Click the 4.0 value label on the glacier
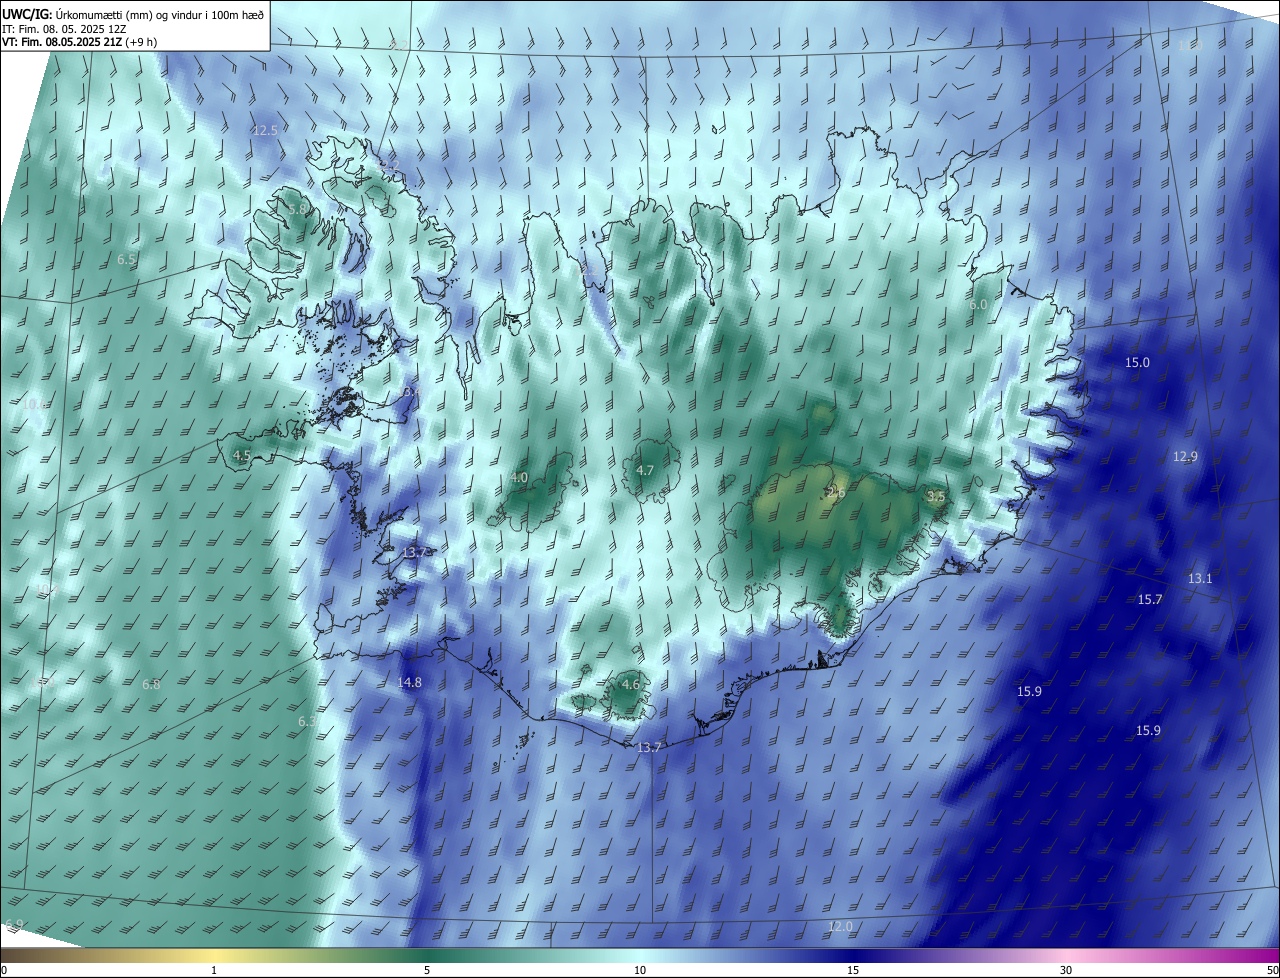Screen dimensions: 1280x978 [x=519, y=478]
